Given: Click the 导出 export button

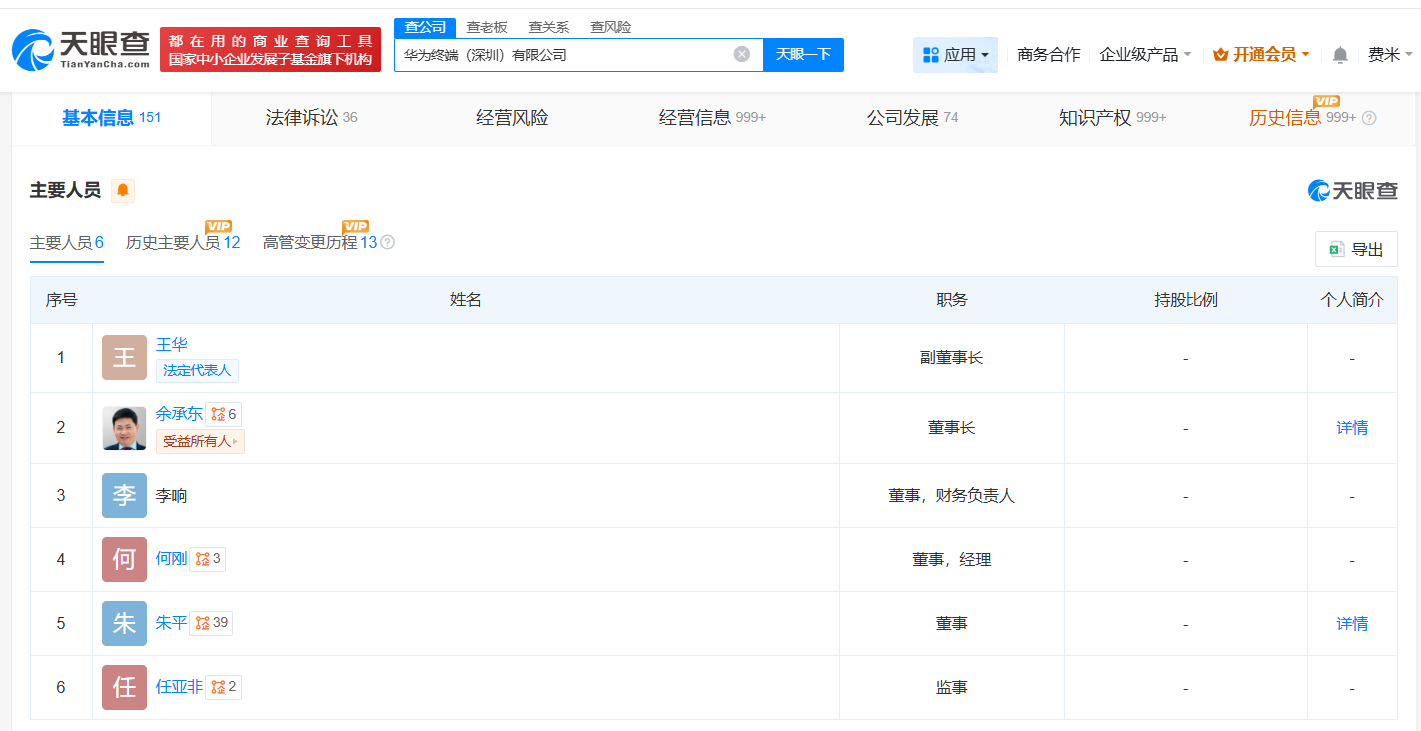Looking at the screenshot, I should pos(1356,249).
